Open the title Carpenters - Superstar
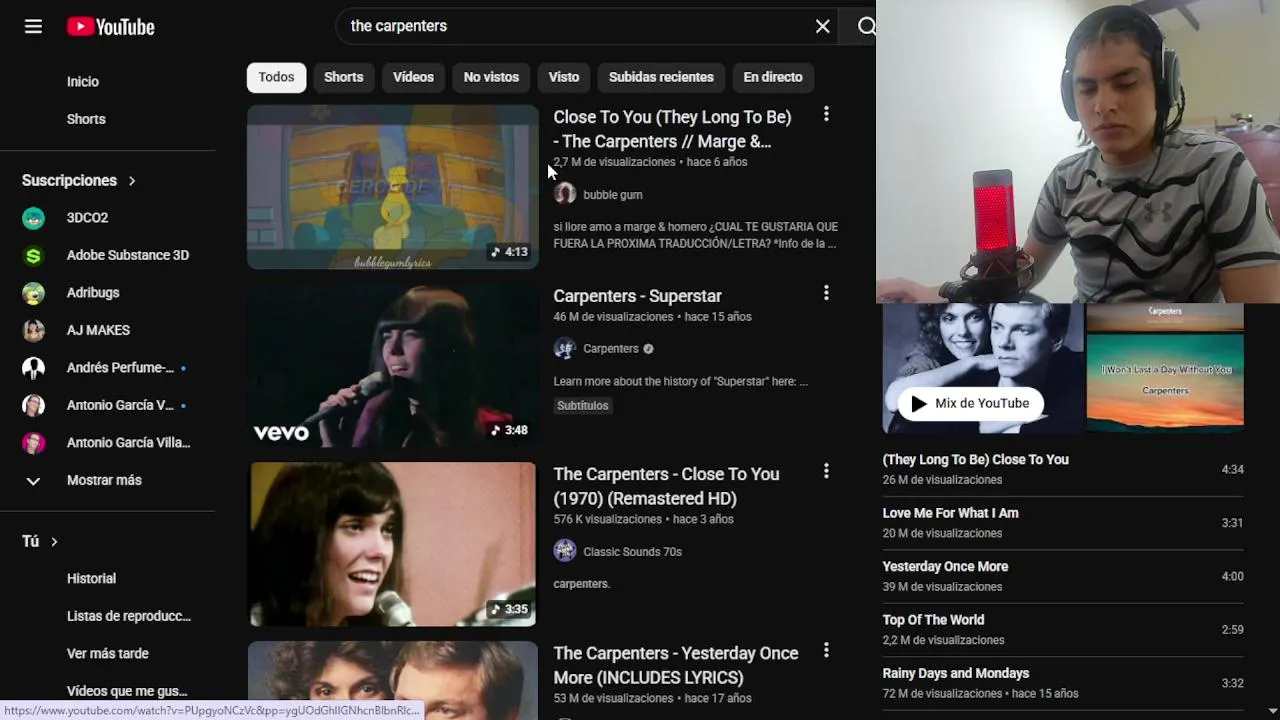1280x720 pixels. [x=637, y=296]
